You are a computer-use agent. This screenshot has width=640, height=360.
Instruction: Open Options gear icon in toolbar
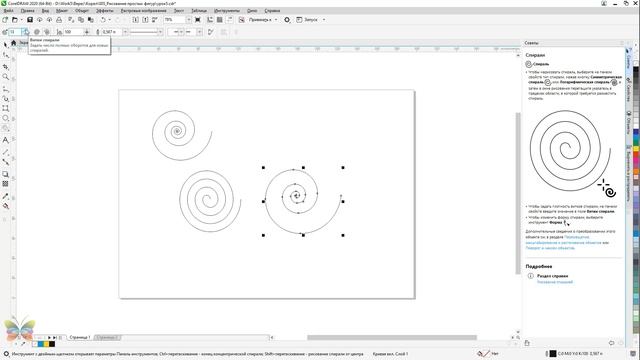click(x=287, y=20)
